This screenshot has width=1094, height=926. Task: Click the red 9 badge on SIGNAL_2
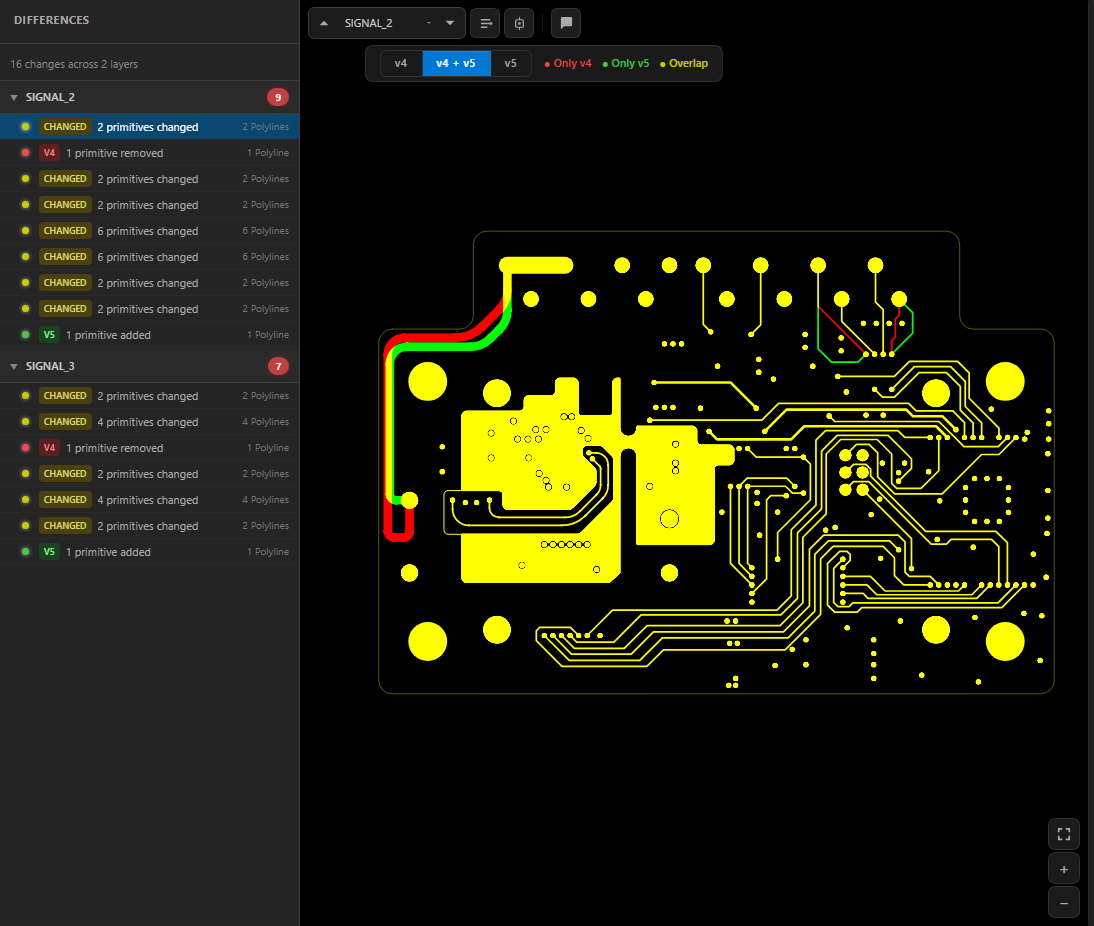coord(278,98)
